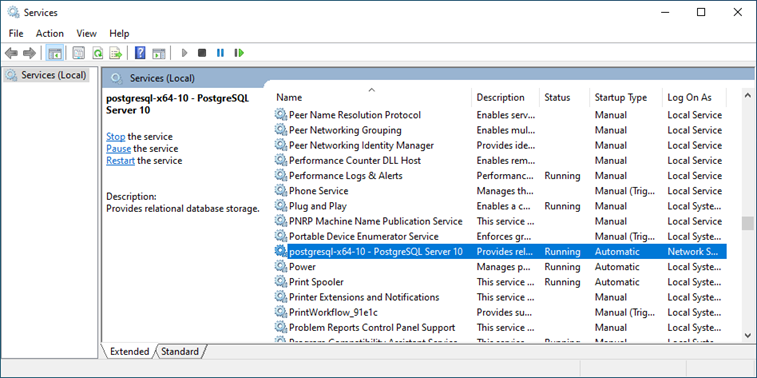757x378 pixels.
Task: Select the Peer Networking Identity Manager row
Action: (500, 145)
